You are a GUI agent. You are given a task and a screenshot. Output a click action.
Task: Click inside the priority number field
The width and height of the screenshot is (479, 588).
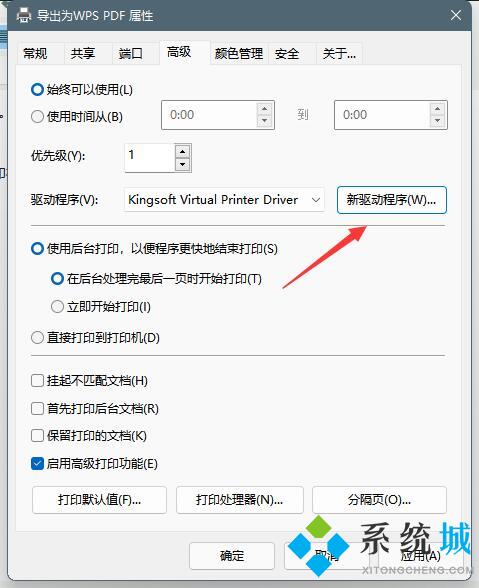point(150,158)
